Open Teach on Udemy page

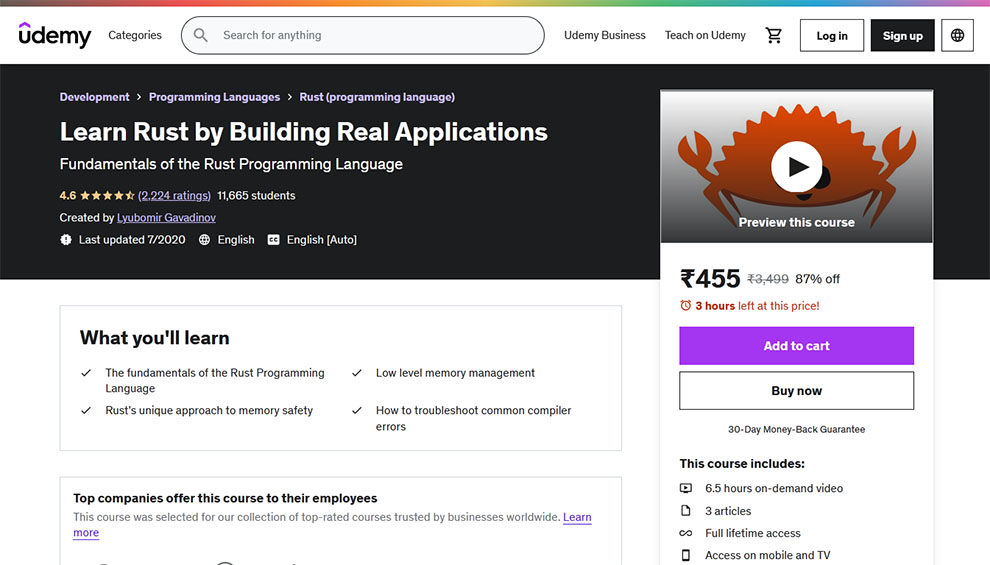tap(705, 35)
